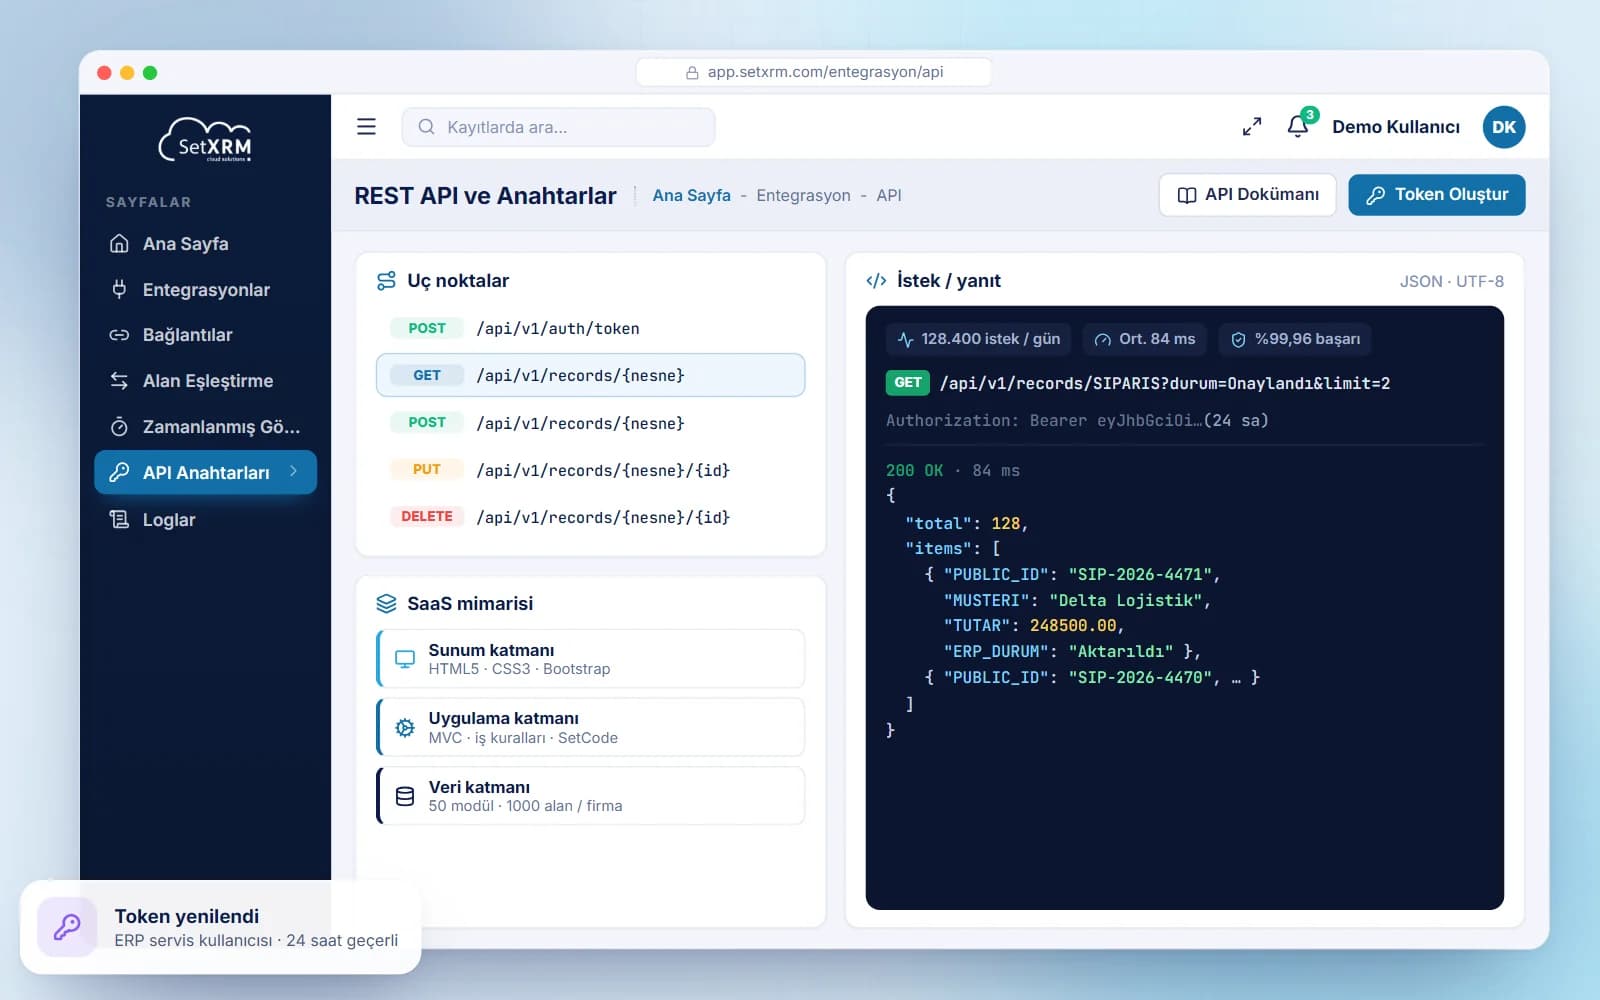This screenshot has height=1000, width=1600.
Task: Click the lock icon in address bar
Action: point(692,73)
